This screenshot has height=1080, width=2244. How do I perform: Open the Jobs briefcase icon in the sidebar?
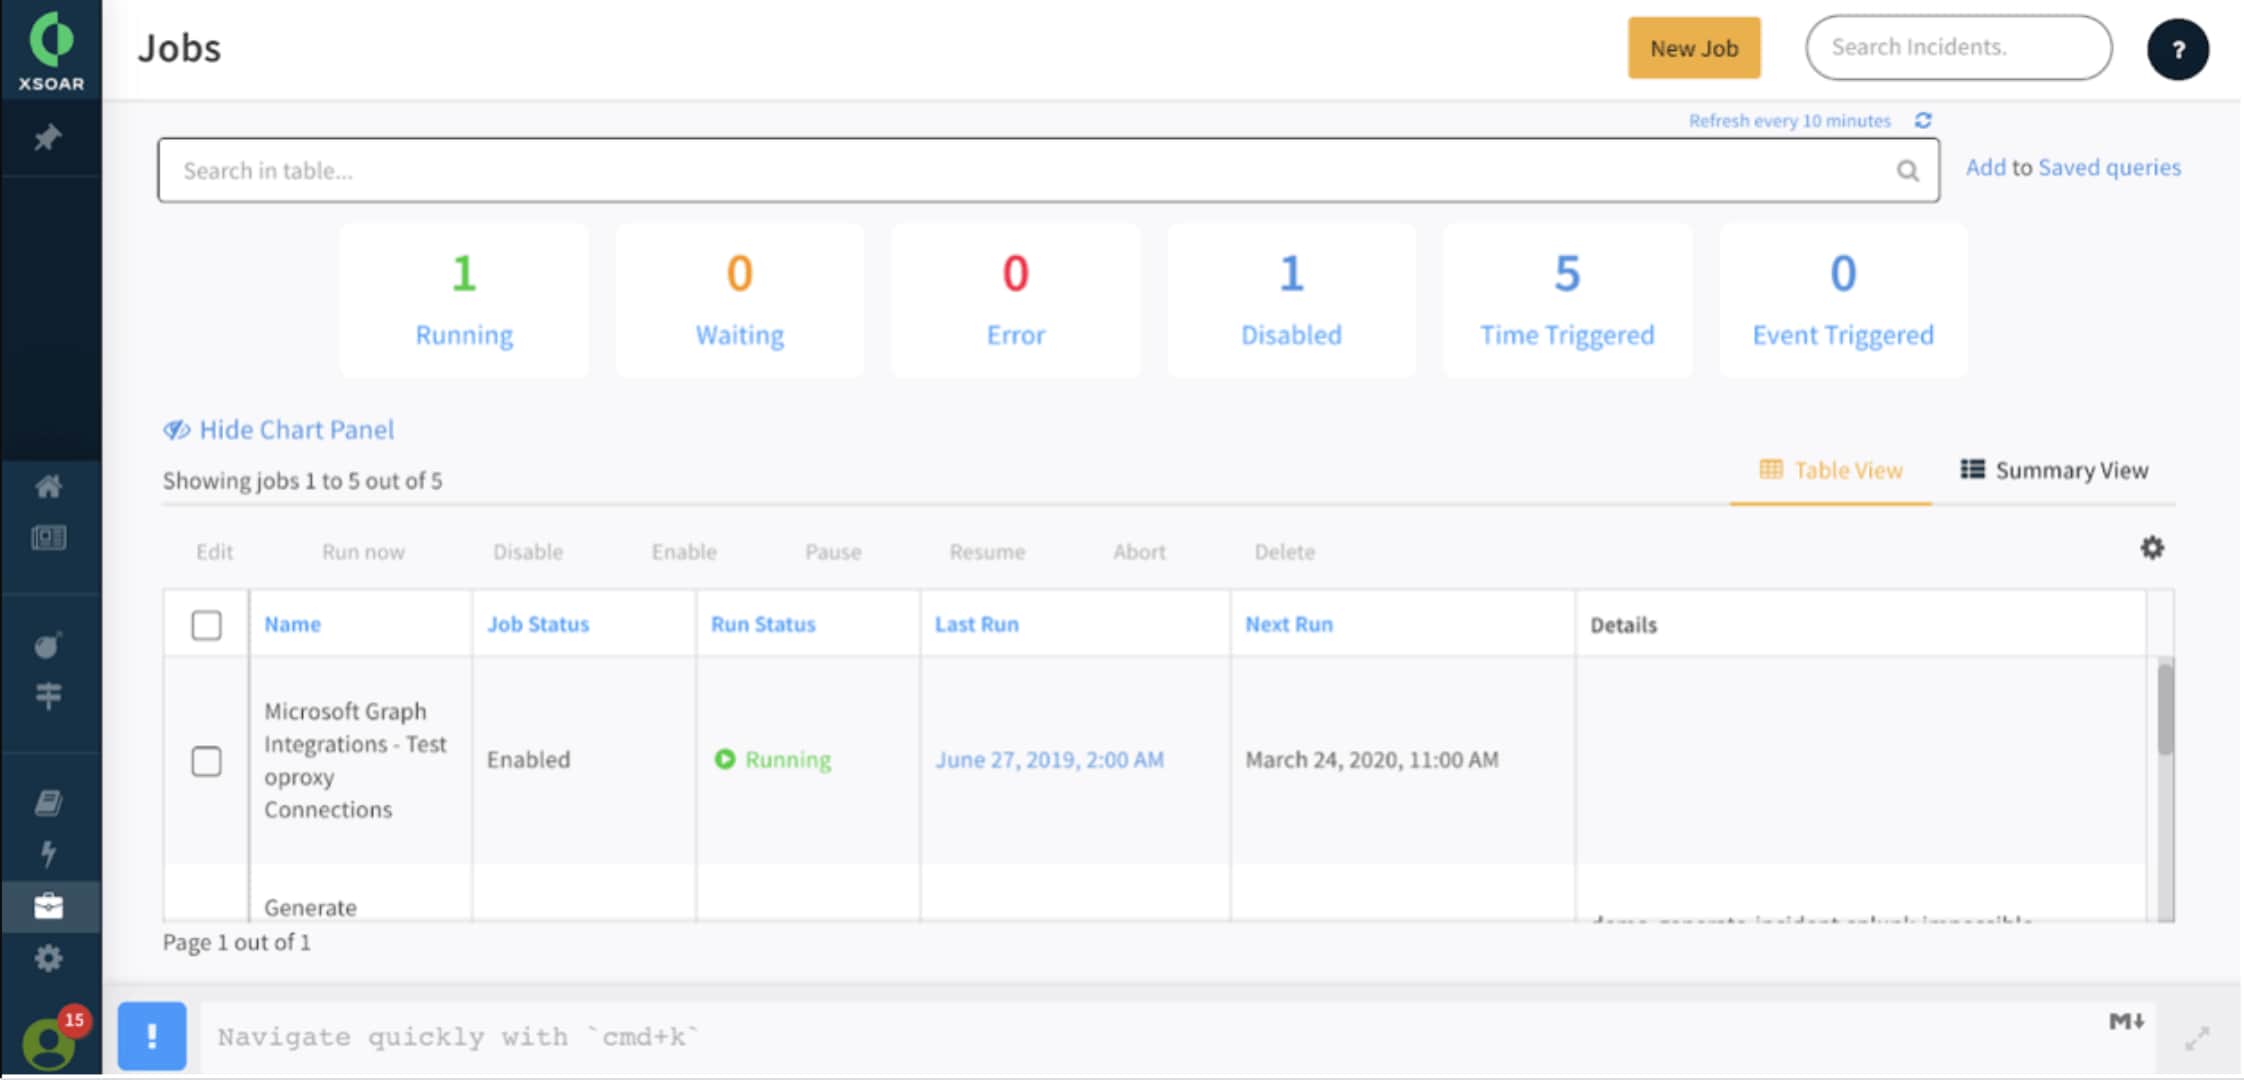click(48, 906)
